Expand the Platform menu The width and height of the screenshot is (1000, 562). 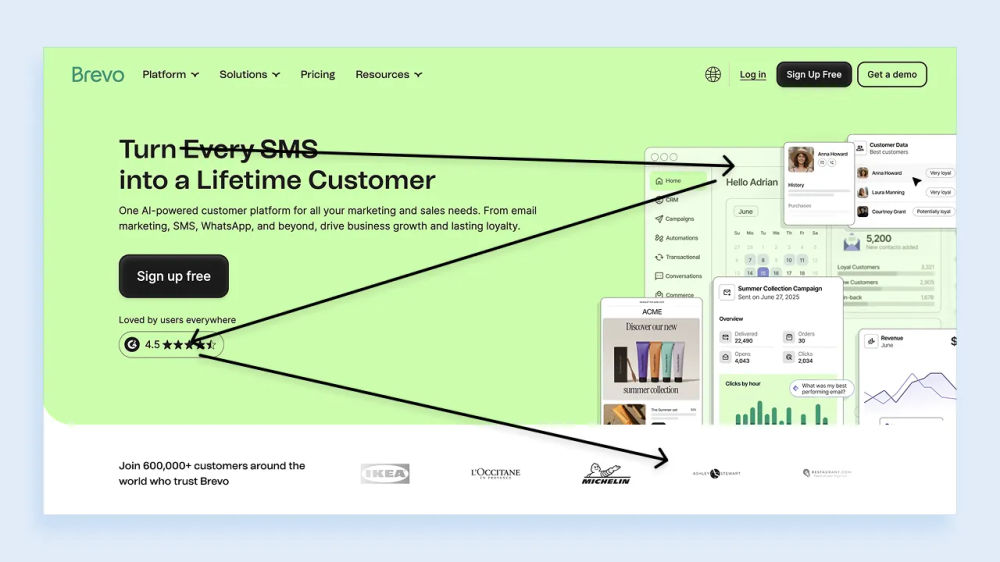(x=170, y=75)
